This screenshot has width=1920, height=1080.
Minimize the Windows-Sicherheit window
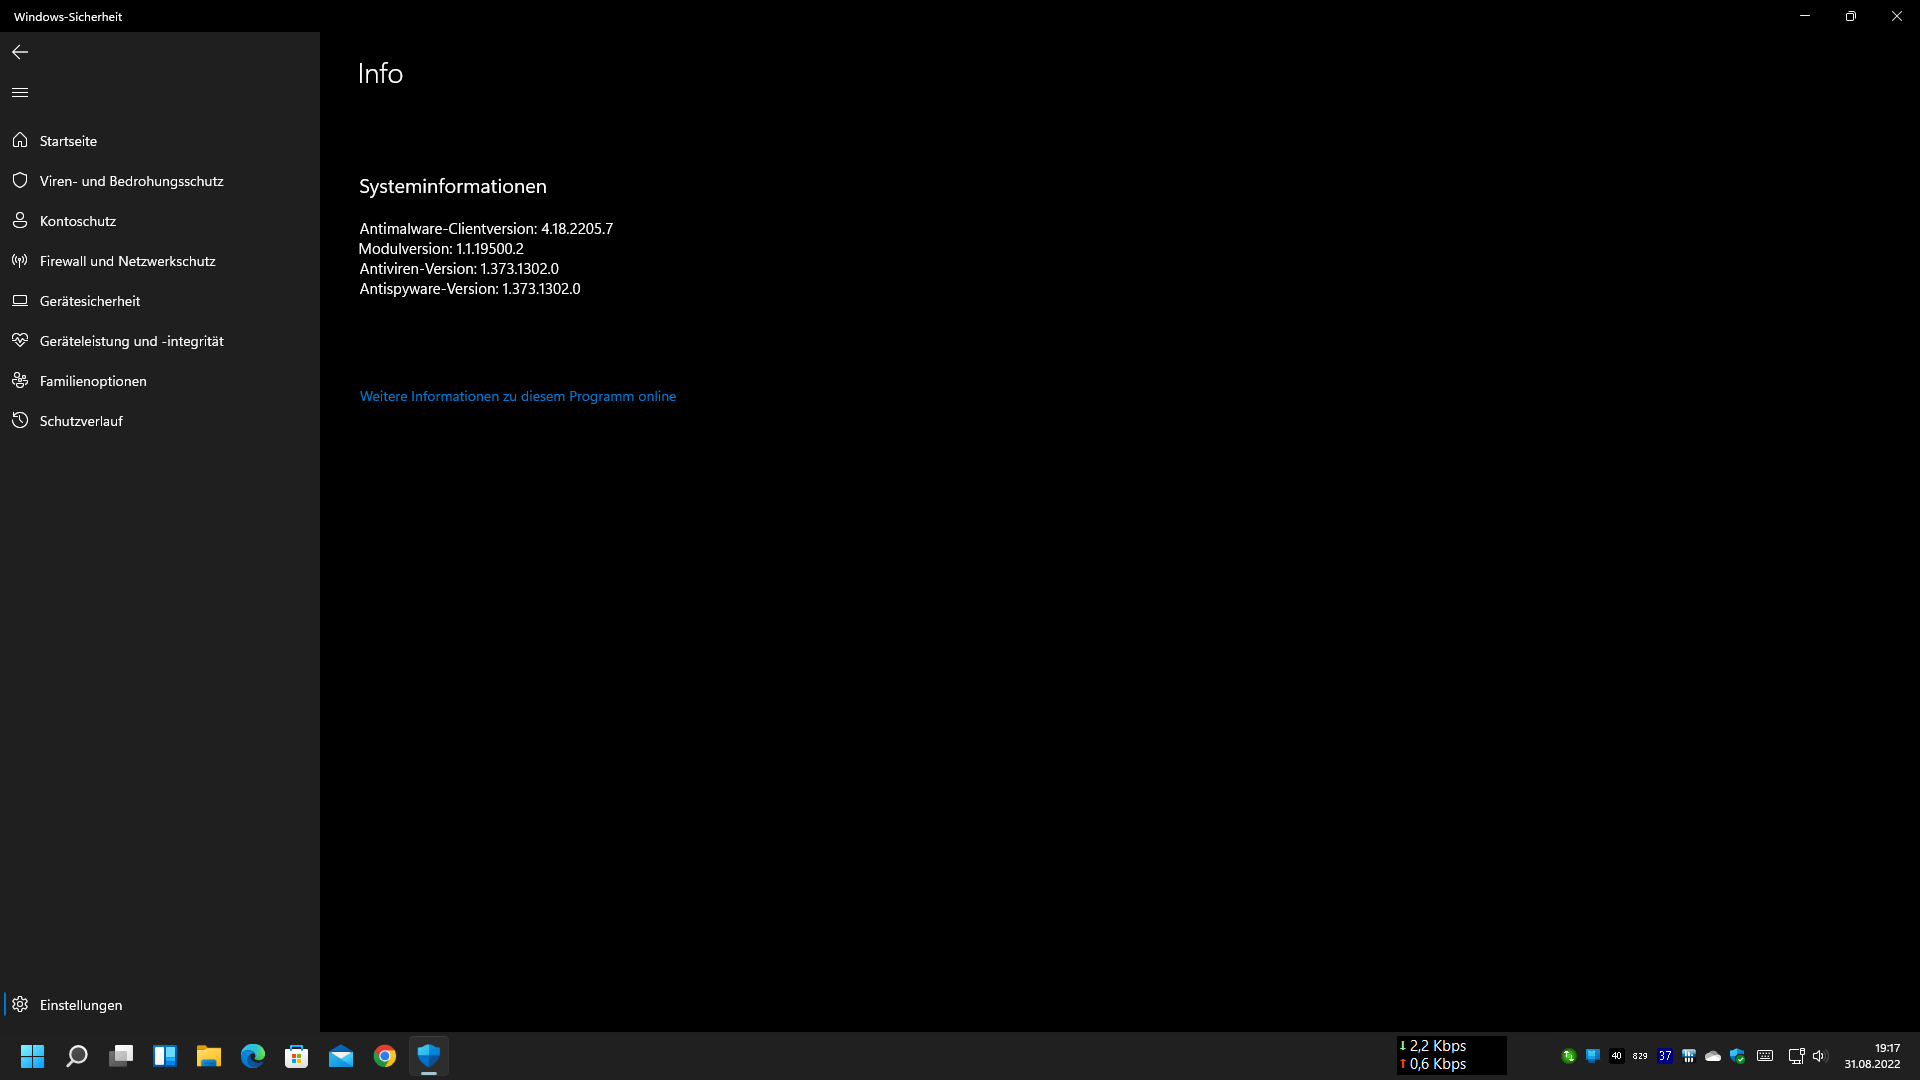[x=1805, y=16]
